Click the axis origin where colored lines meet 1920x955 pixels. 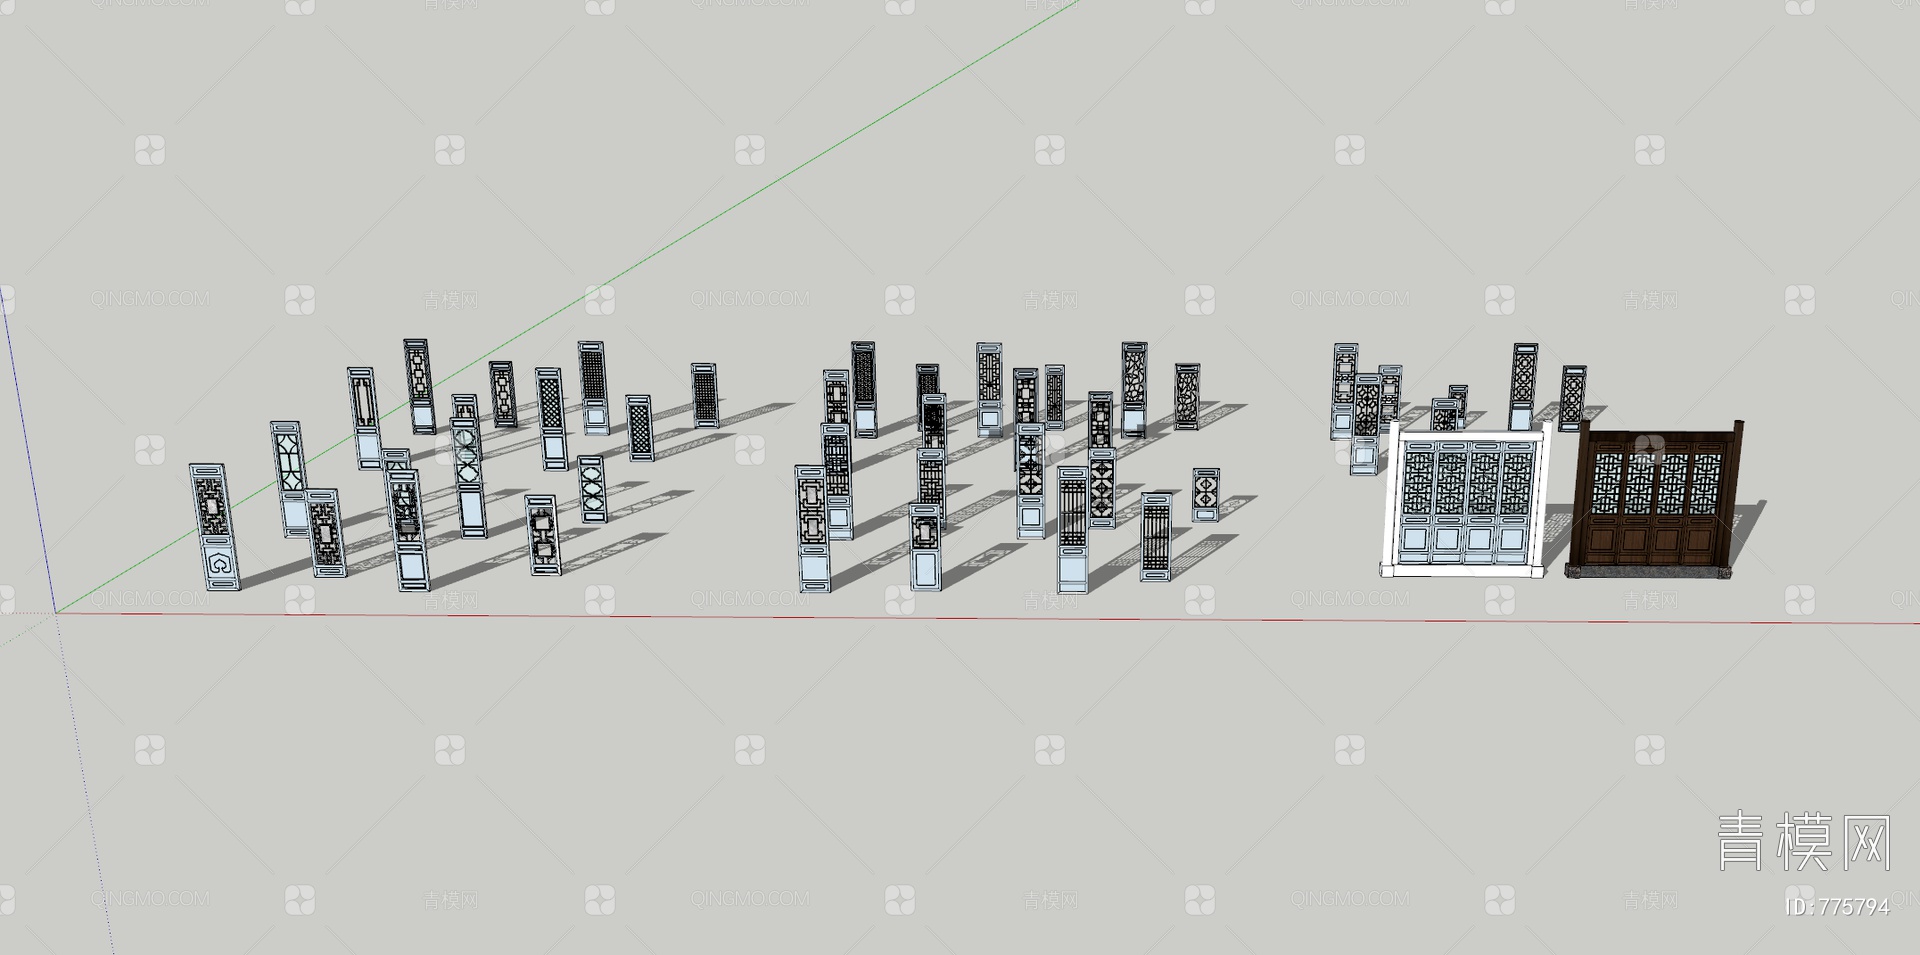point(55,612)
